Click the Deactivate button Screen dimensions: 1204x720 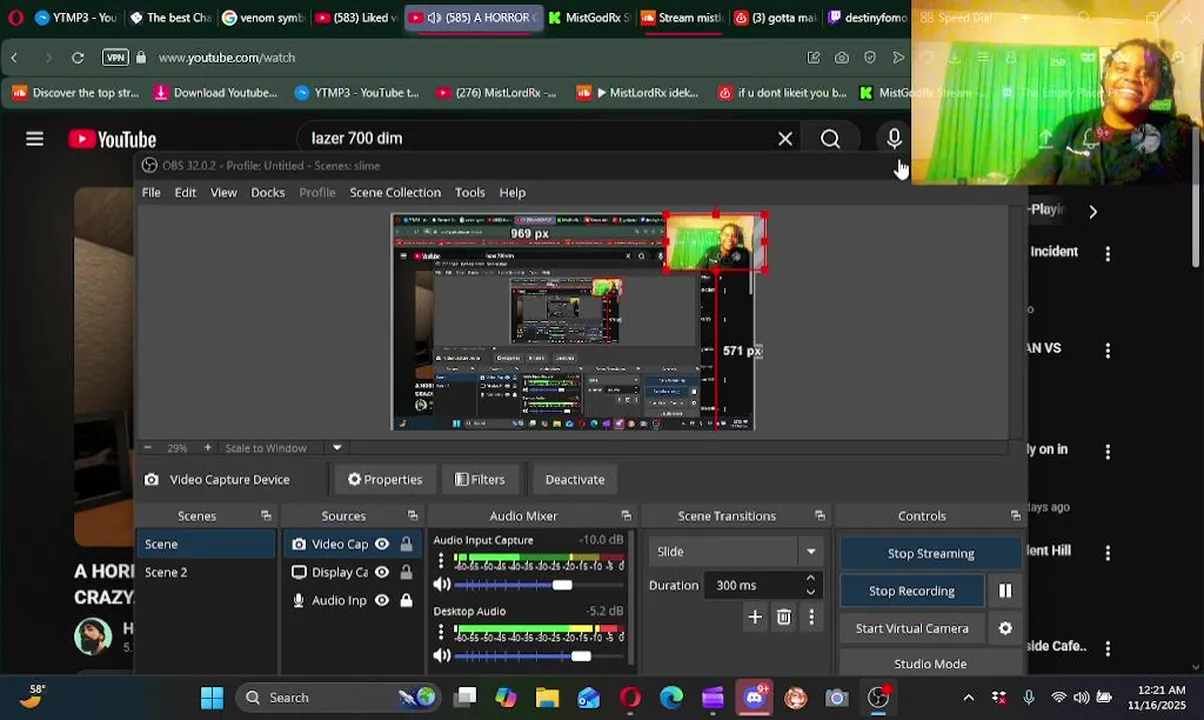tap(575, 480)
